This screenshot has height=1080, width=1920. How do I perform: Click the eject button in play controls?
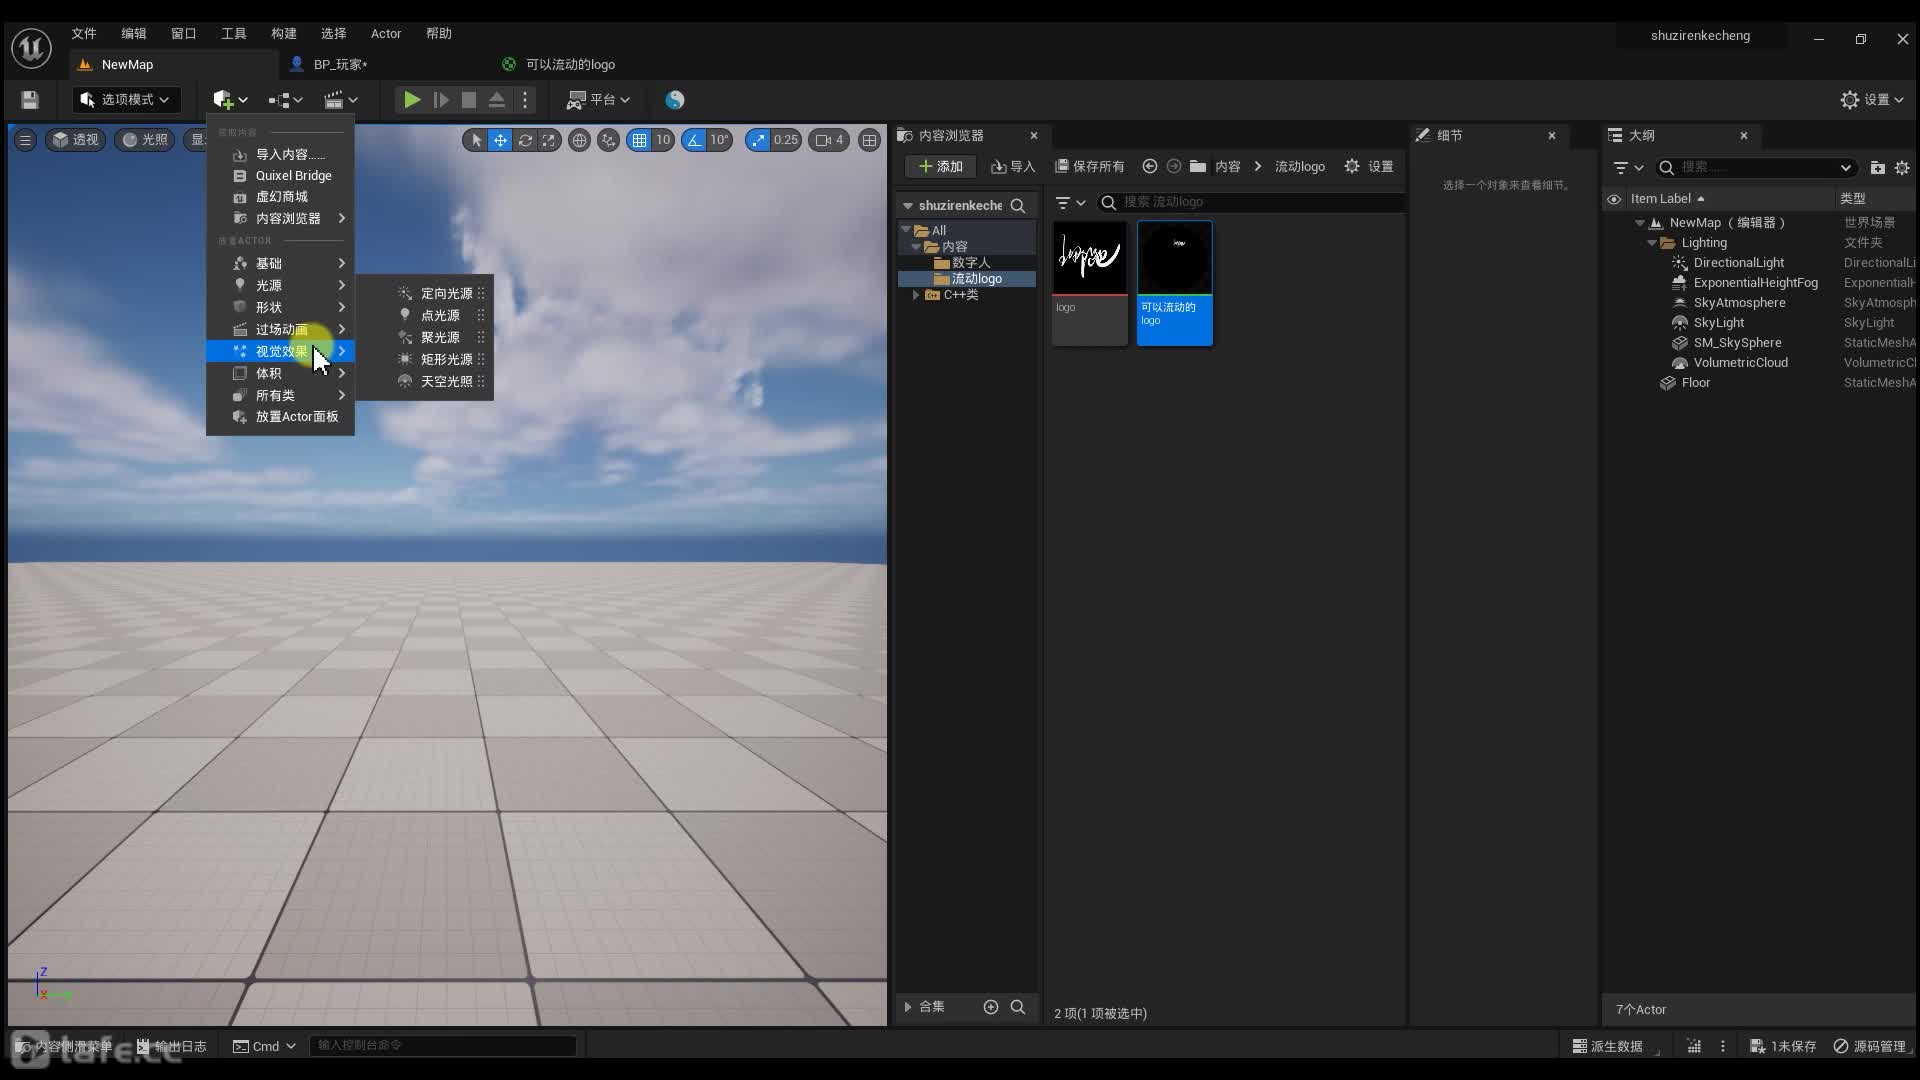point(496,100)
